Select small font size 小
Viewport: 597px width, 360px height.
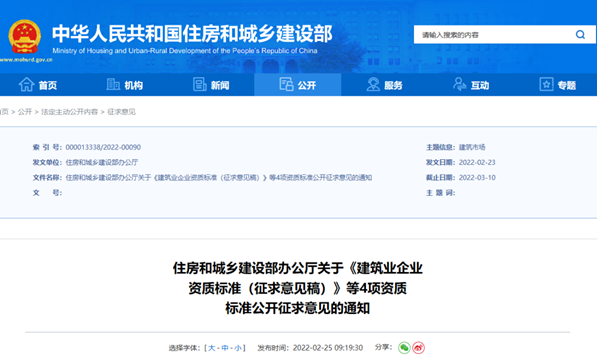(x=238, y=348)
